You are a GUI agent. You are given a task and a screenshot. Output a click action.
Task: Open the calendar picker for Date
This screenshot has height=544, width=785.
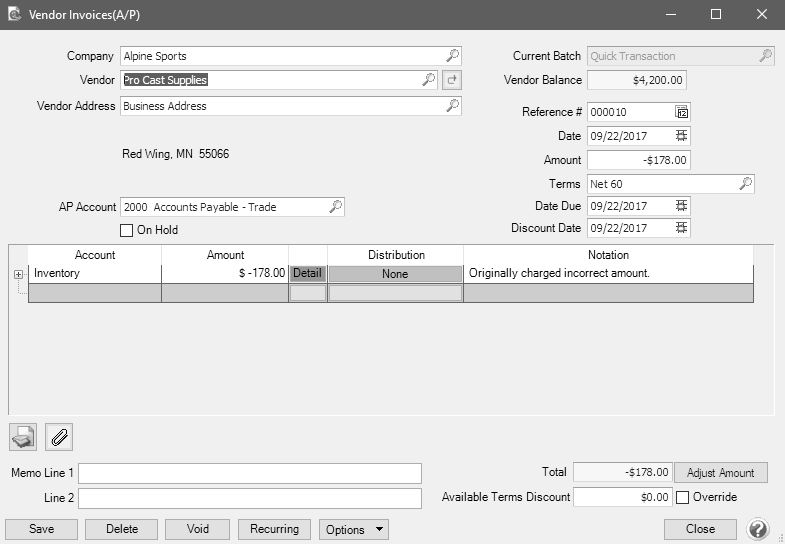pyautogui.click(x=682, y=136)
